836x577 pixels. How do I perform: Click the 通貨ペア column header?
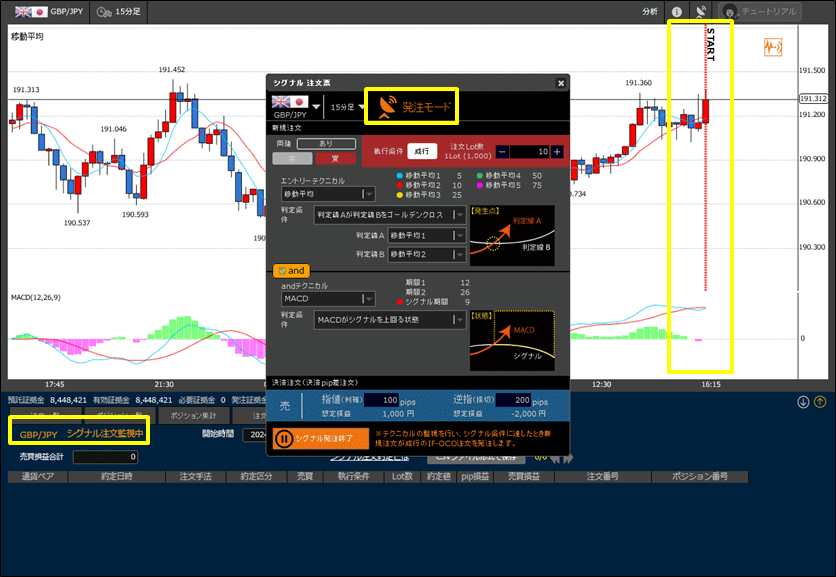point(37,477)
